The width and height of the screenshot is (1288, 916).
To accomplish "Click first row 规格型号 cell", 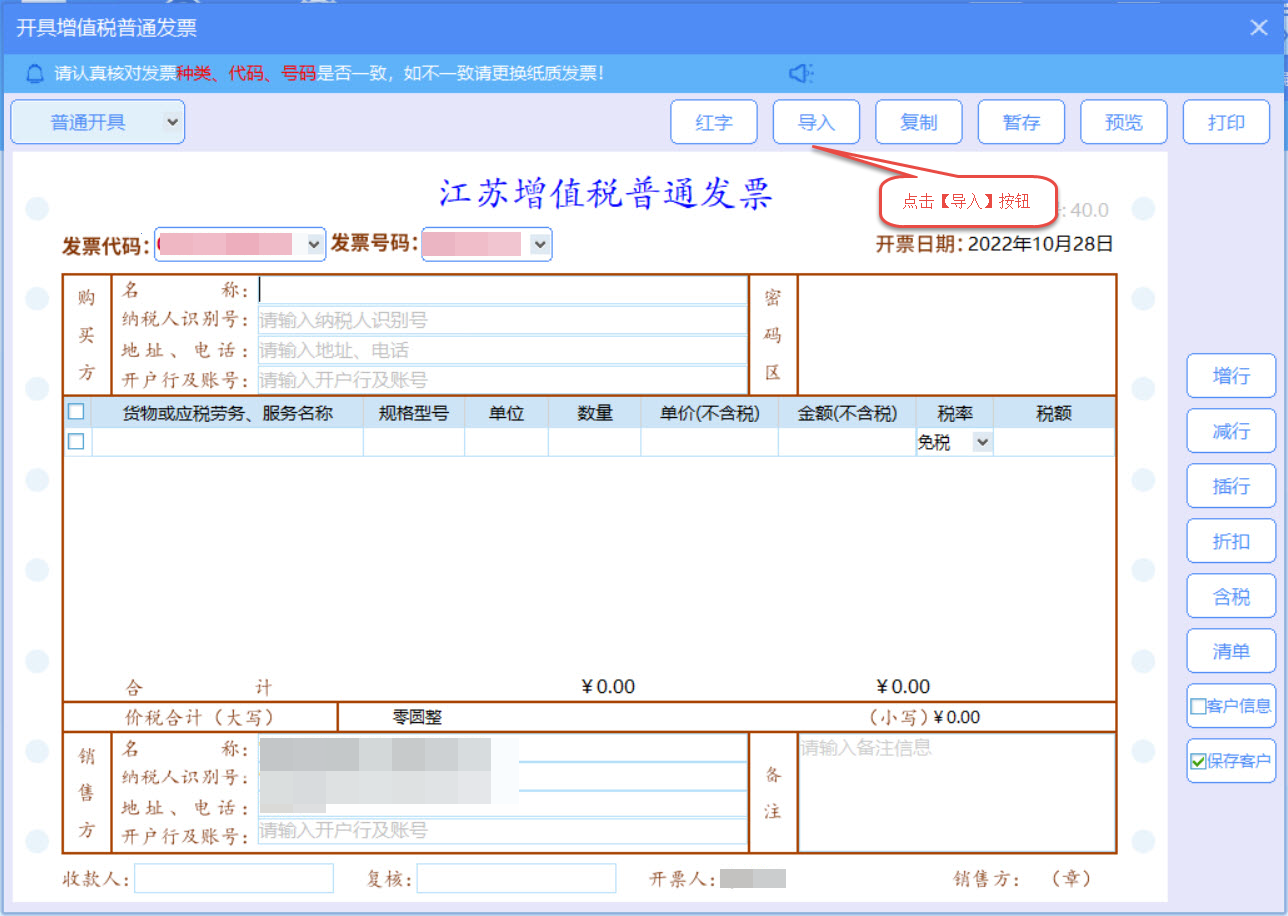I will pos(414,442).
